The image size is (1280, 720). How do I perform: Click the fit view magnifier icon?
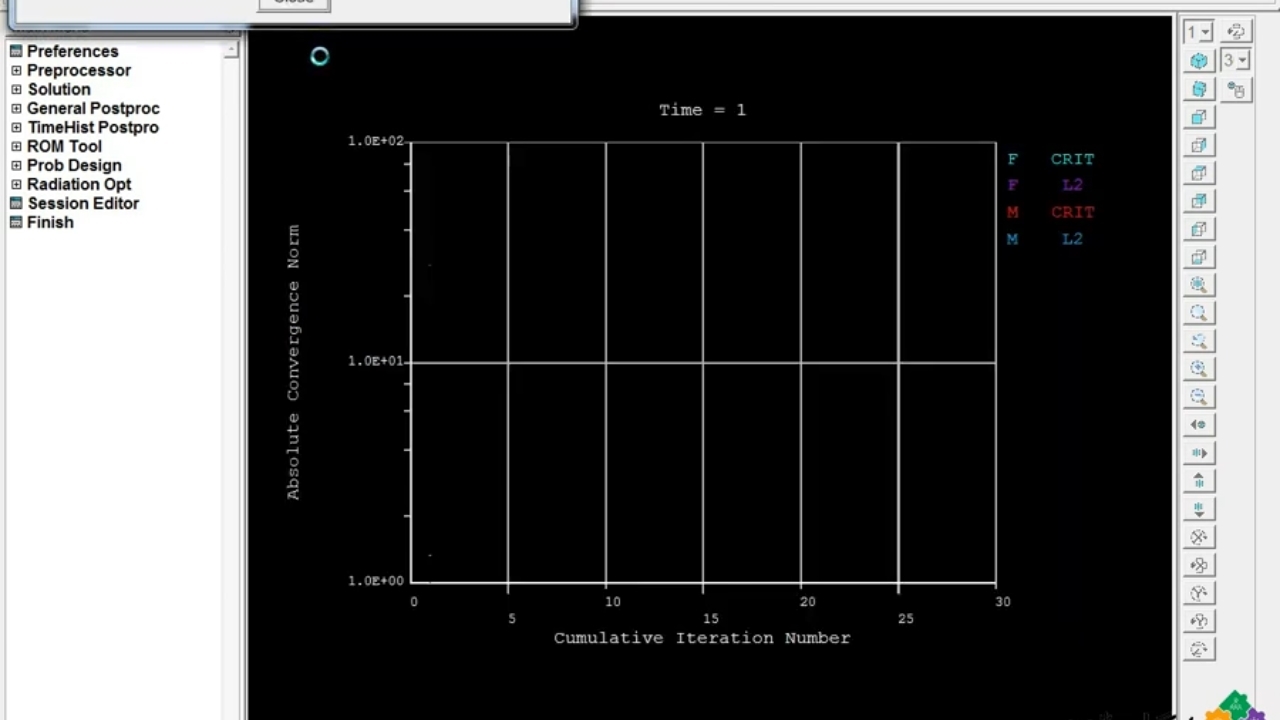pyautogui.click(x=1199, y=285)
